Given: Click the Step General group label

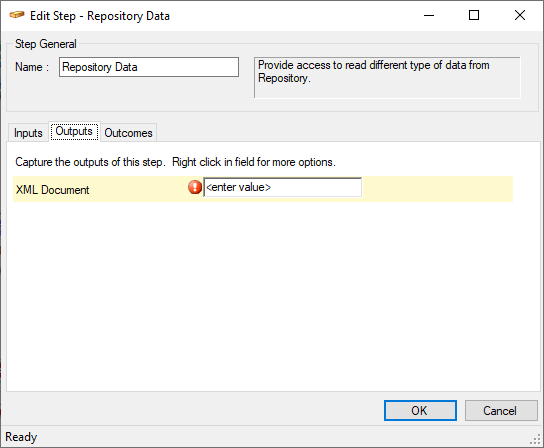Looking at the screenshot, I should pos(45,44).
